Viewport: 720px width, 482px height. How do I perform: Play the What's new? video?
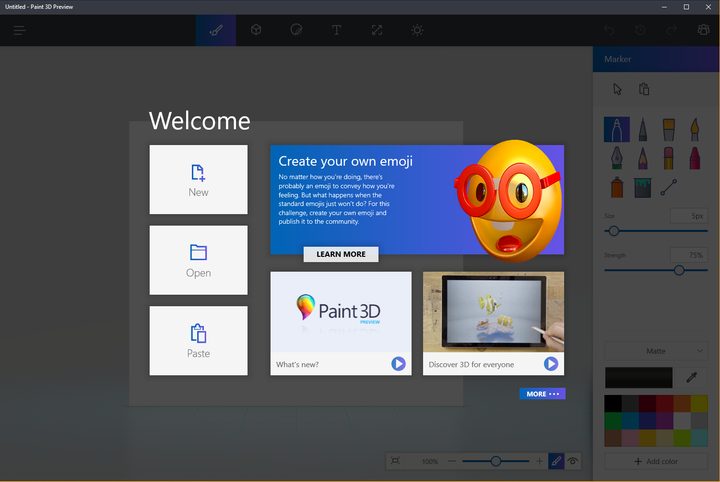pyautogui.click(x=398, y=364)
